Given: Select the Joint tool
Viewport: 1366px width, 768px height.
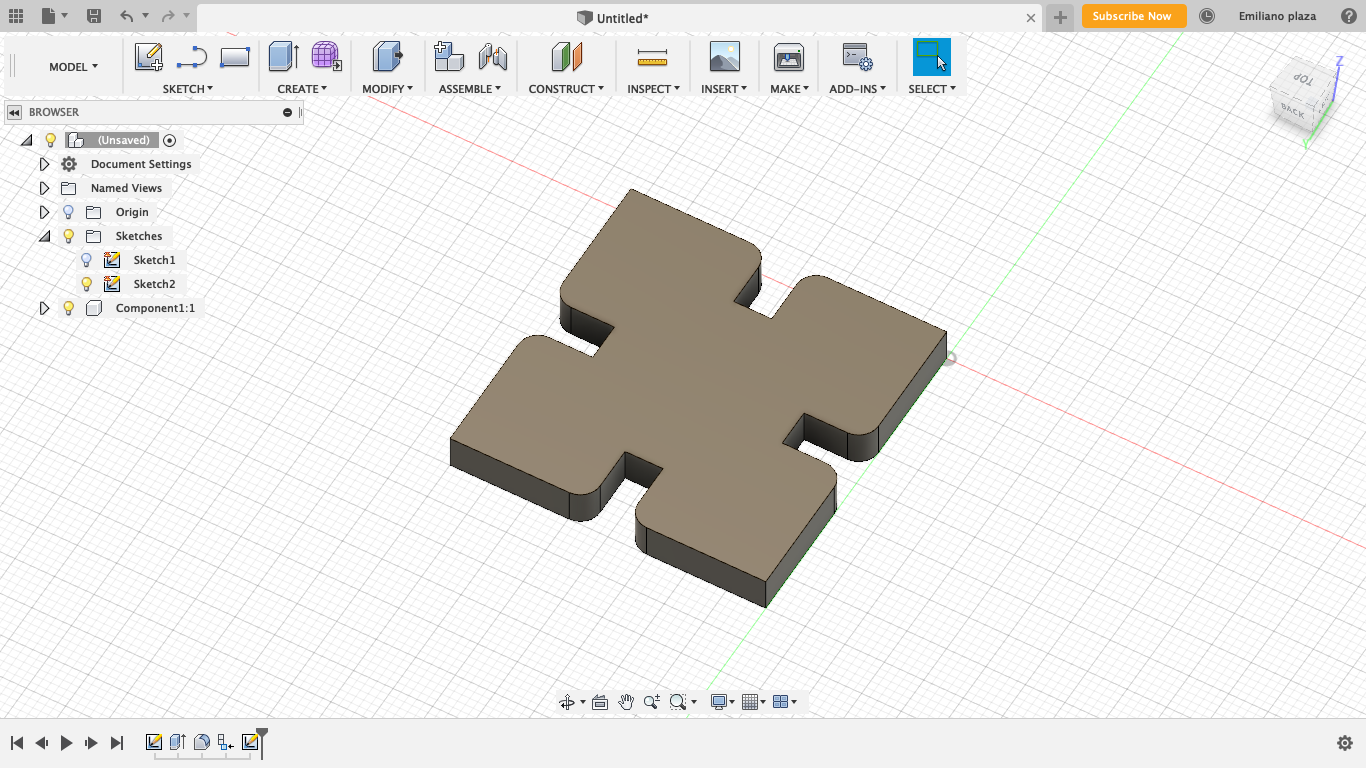Looking at the screenshot, I should point(492,57).
